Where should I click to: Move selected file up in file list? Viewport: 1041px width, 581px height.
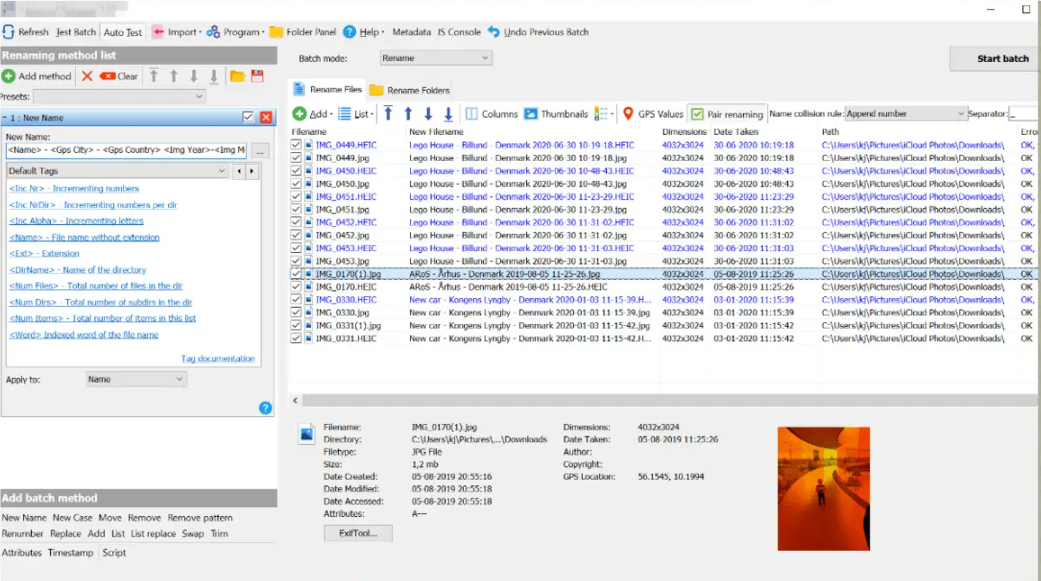click(x=408, y=114)
